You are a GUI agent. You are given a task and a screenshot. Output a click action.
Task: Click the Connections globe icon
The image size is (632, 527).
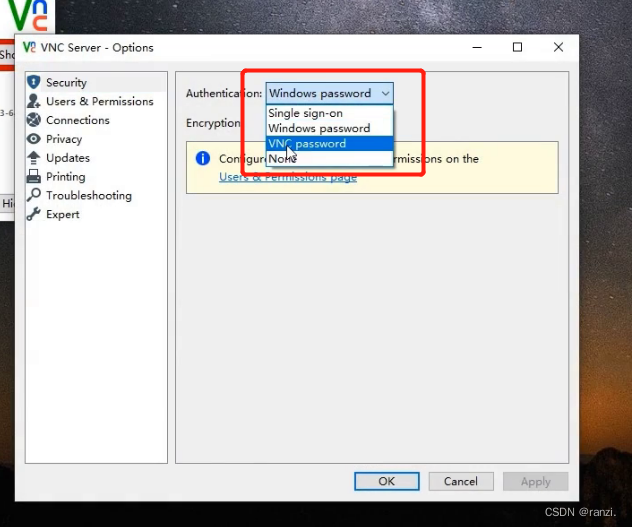[x=33, y=120]
